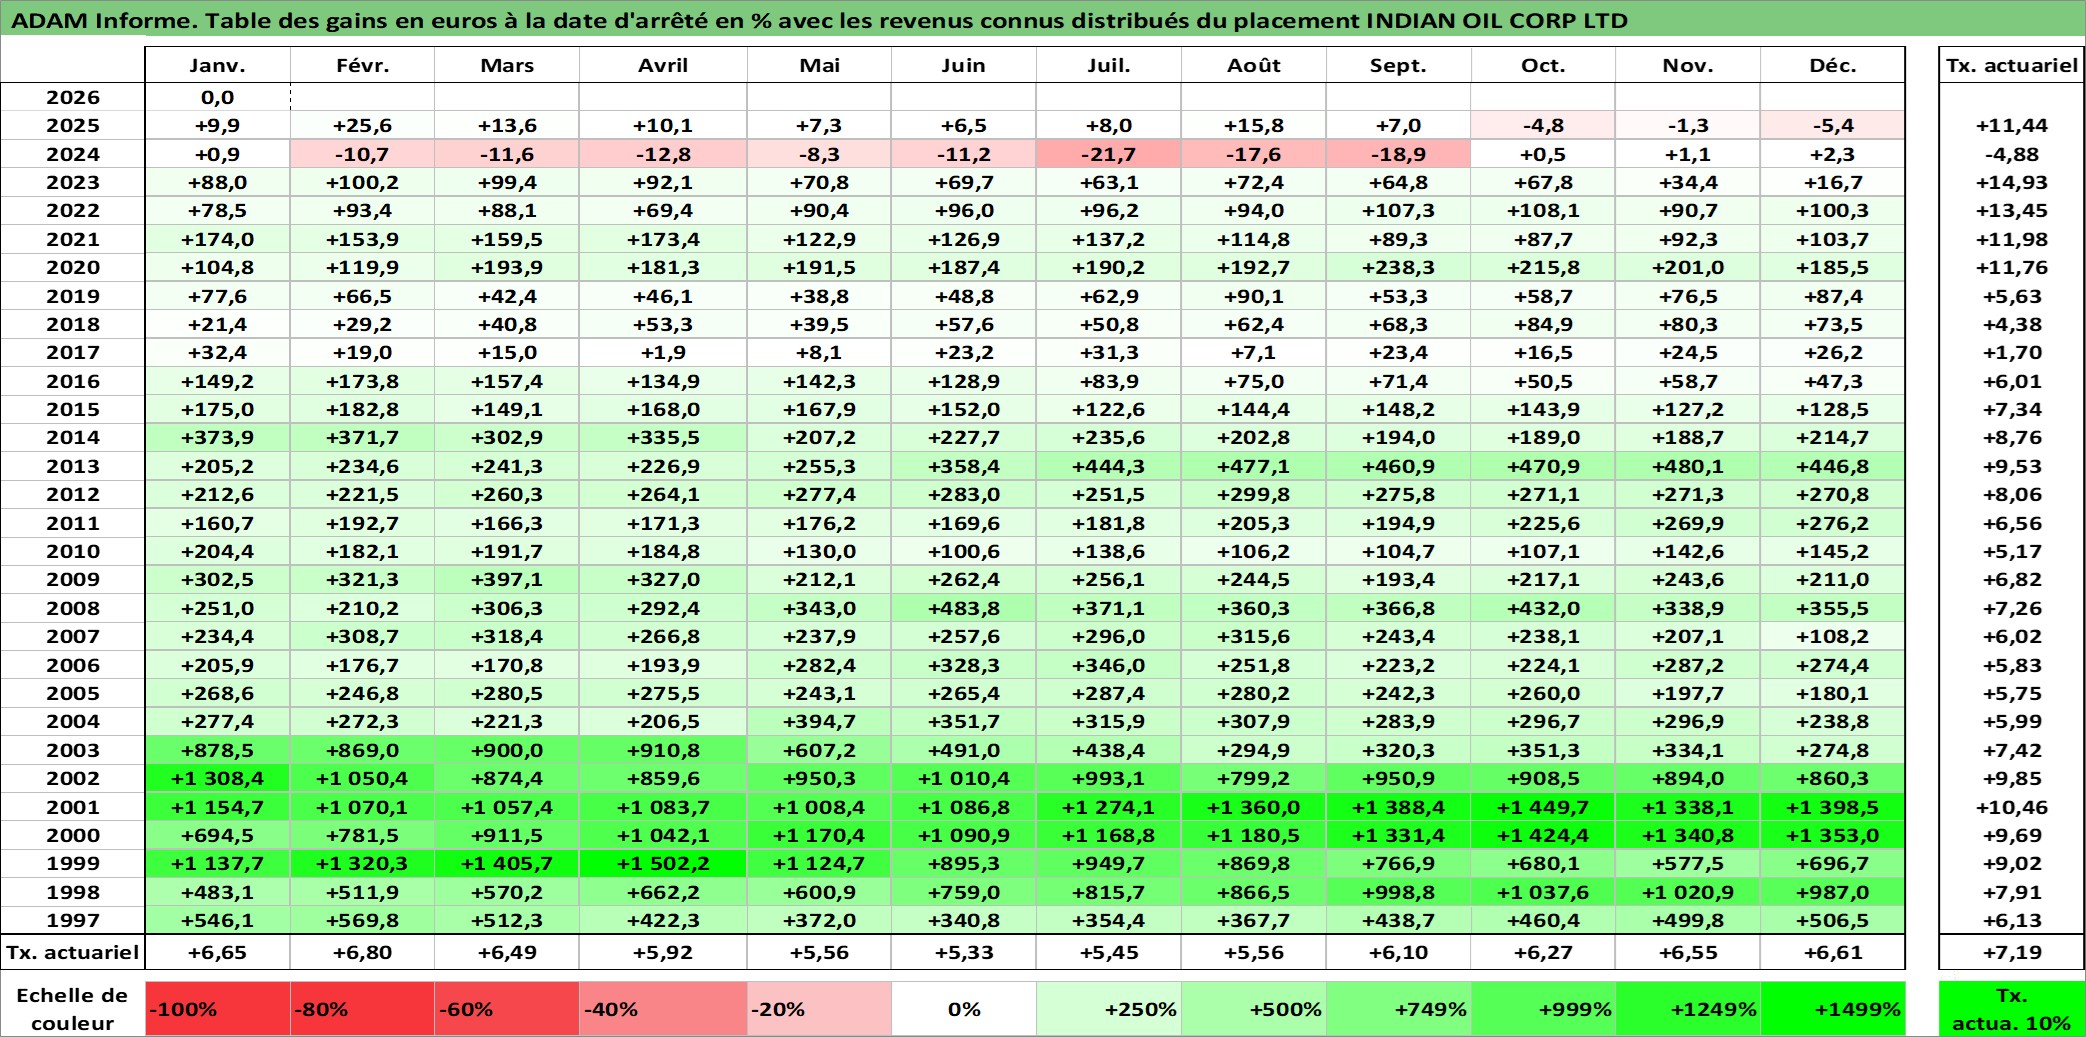Select the 'Févr.' column header
2086x1037 pixels.
363,65
